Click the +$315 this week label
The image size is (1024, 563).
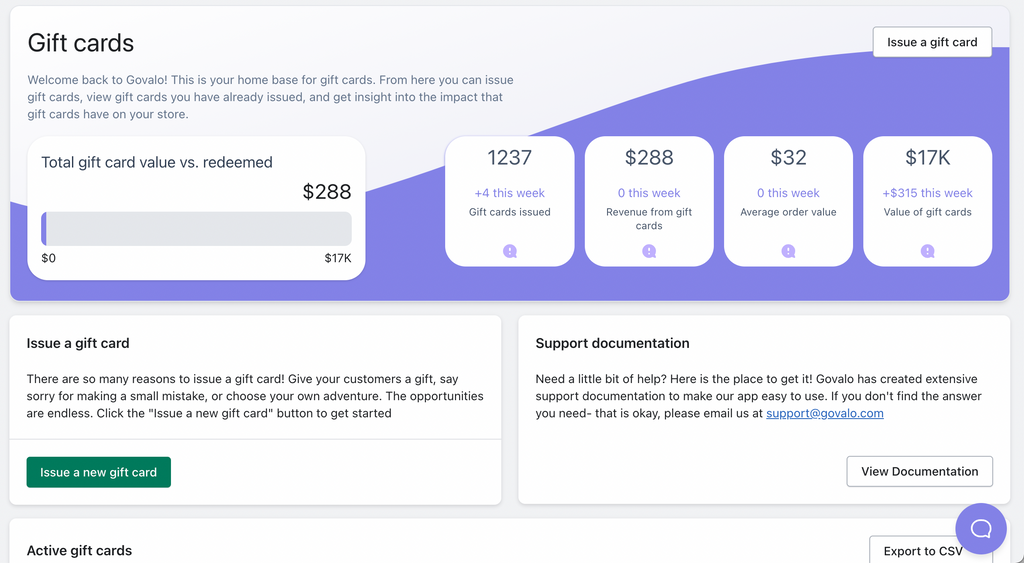tap(928, 193)
